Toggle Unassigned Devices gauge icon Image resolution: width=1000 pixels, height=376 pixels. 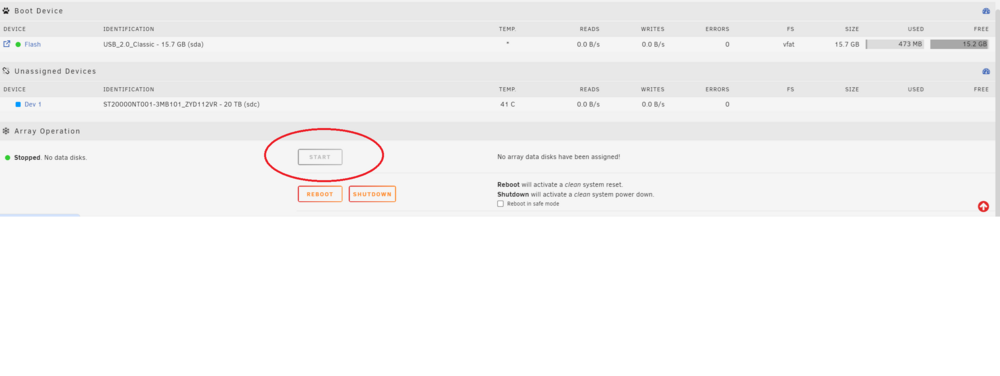click(x=986, y=71)
